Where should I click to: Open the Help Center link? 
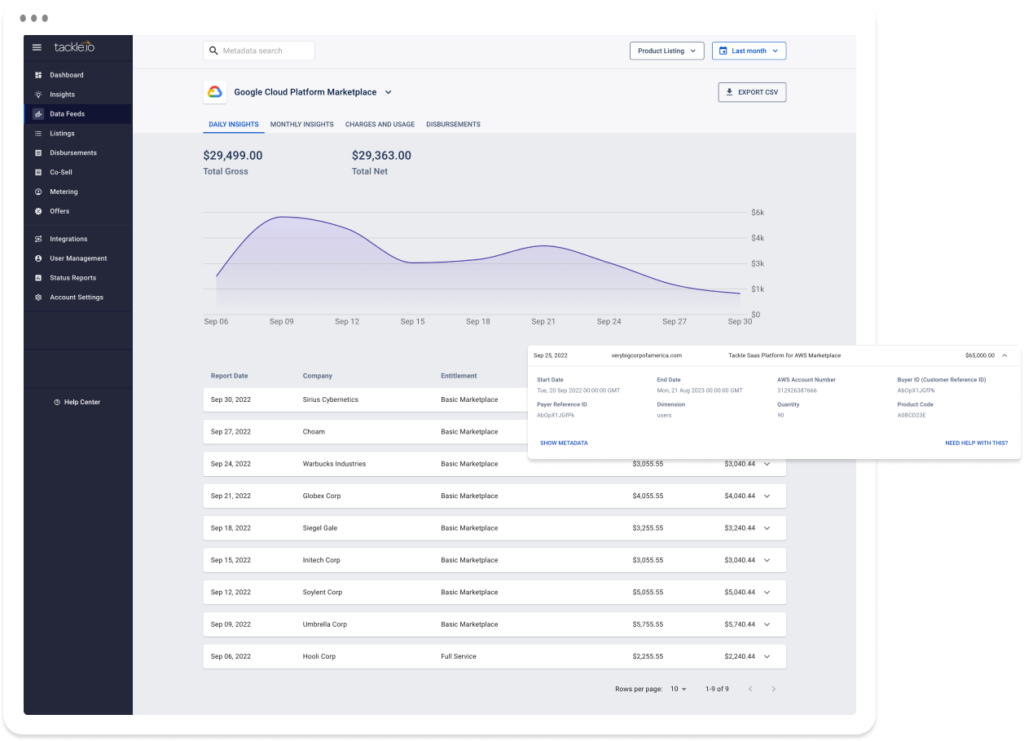77,402
